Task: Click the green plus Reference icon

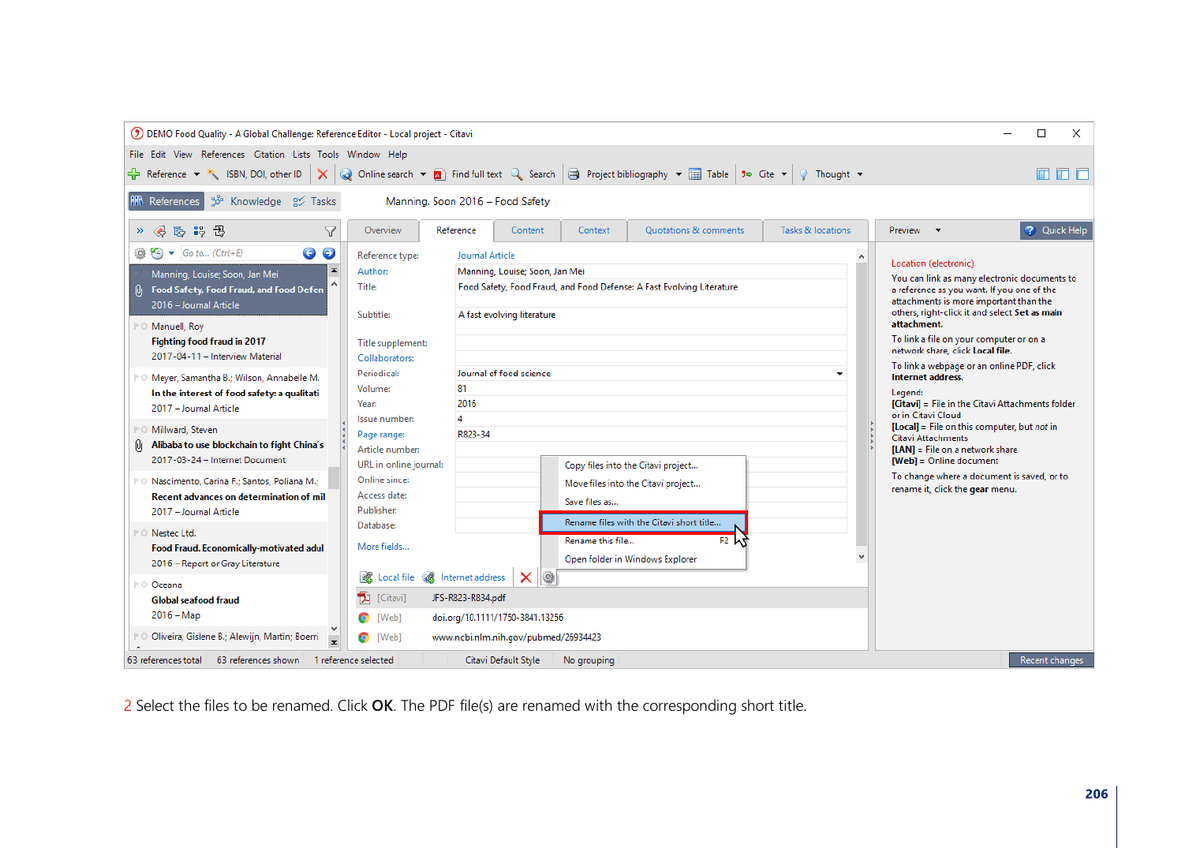Action: (x=134, y=174)
